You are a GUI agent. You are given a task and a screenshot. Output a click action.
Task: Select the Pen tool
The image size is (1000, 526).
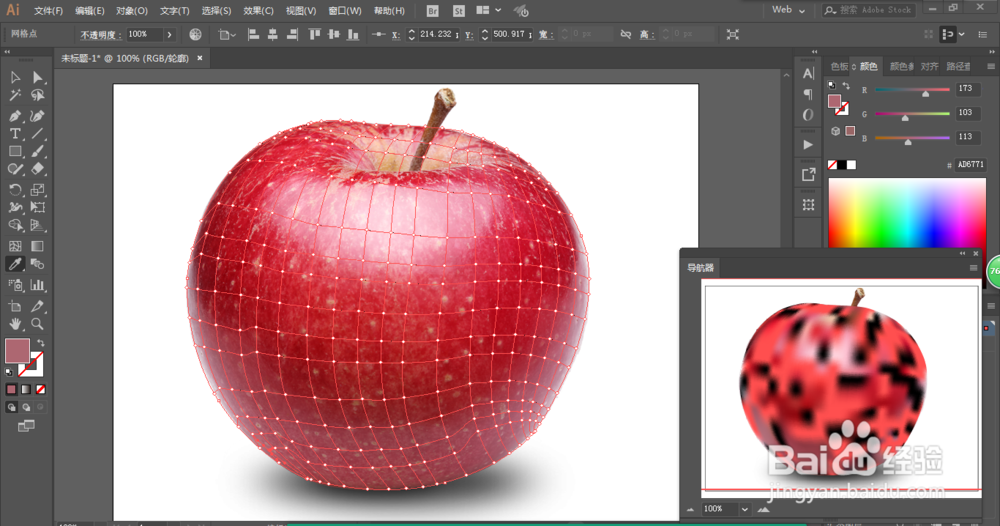[x=15, y=116]
